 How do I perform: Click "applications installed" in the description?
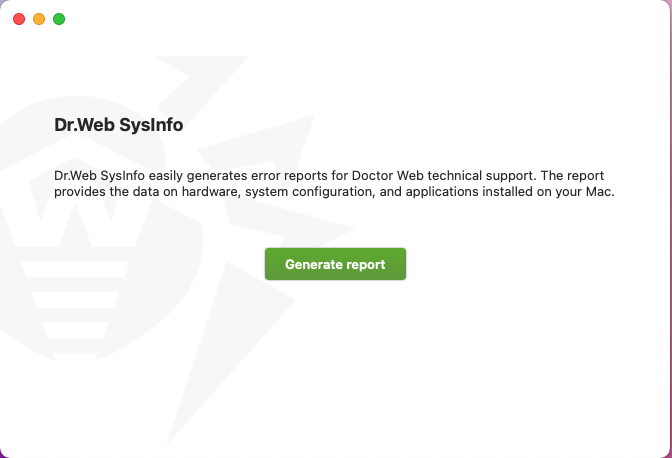pyautogui.click(x=469, y=192)
